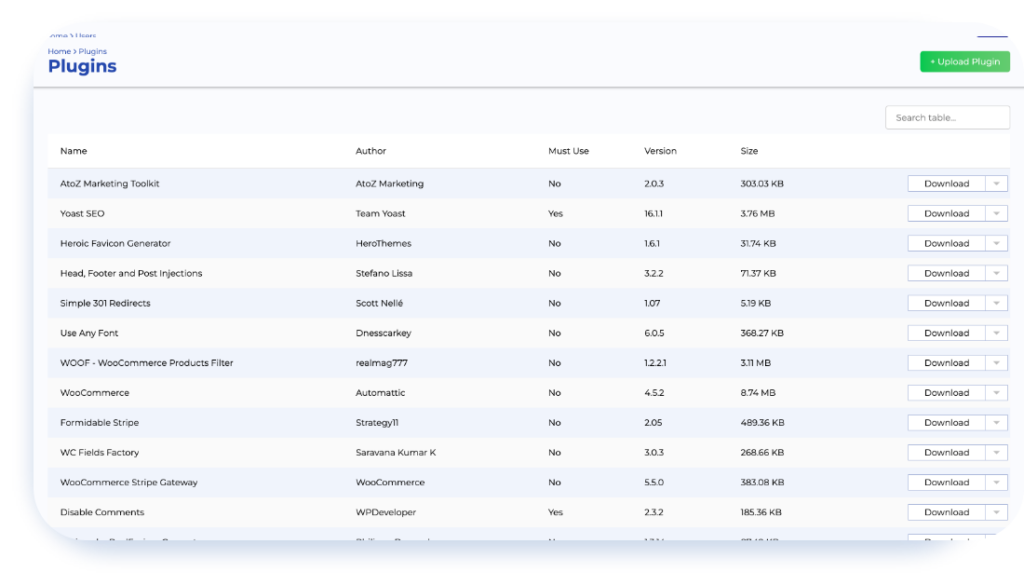The width and height of the screenshot is (1024, 585).
Task: Click the Search table input field
Action: click(x=946, y=117)
